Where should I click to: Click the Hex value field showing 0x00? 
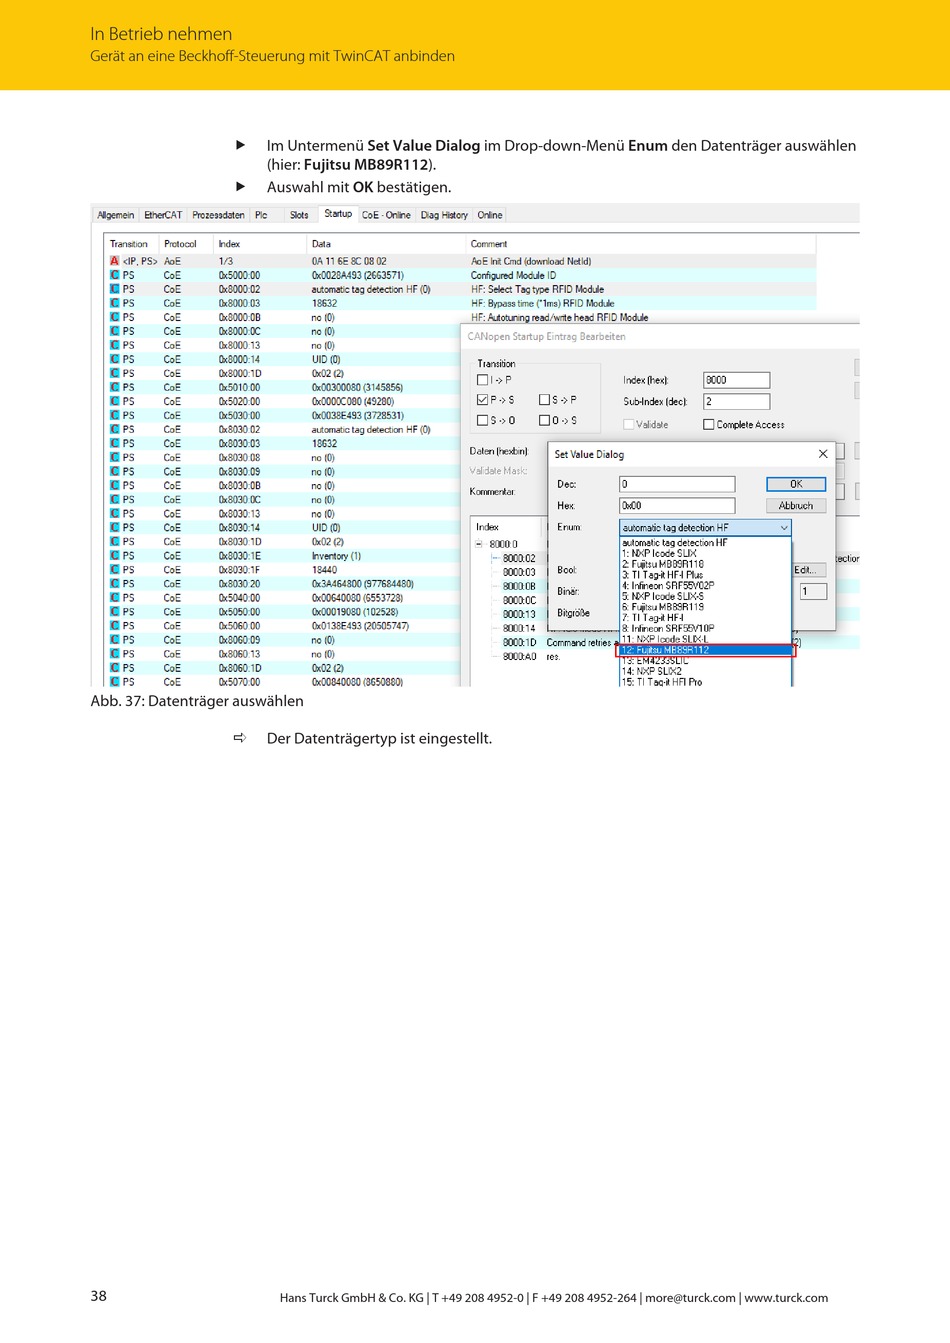pos(677,506)
